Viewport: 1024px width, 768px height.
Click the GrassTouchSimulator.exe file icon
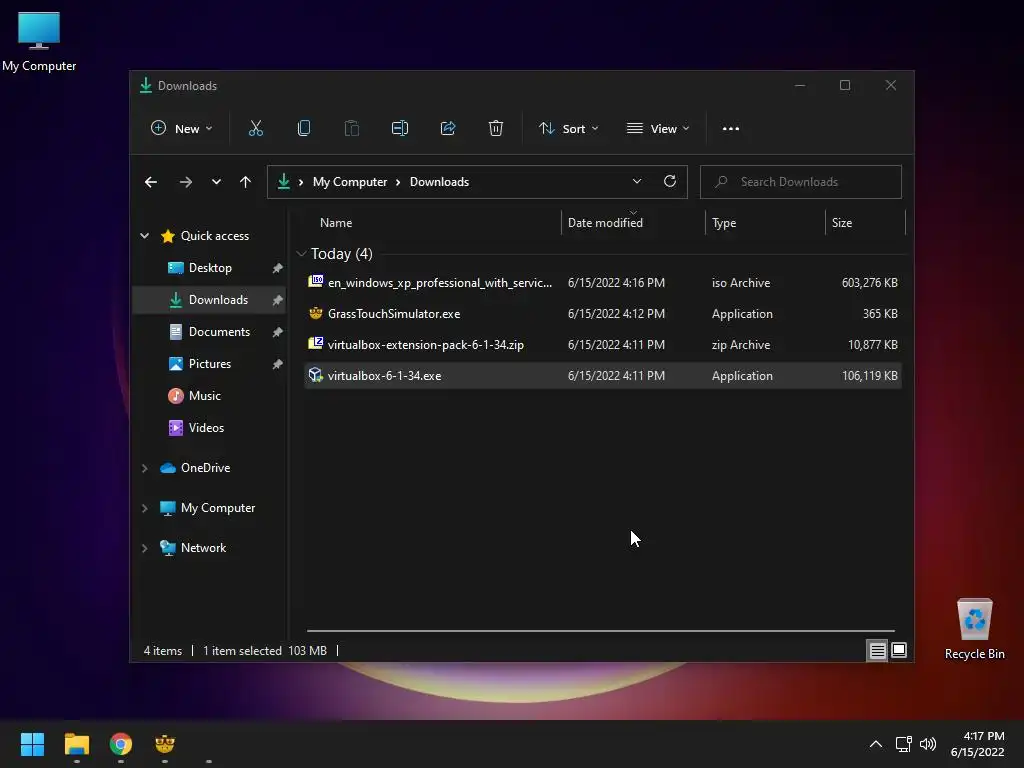pos(315,313)
